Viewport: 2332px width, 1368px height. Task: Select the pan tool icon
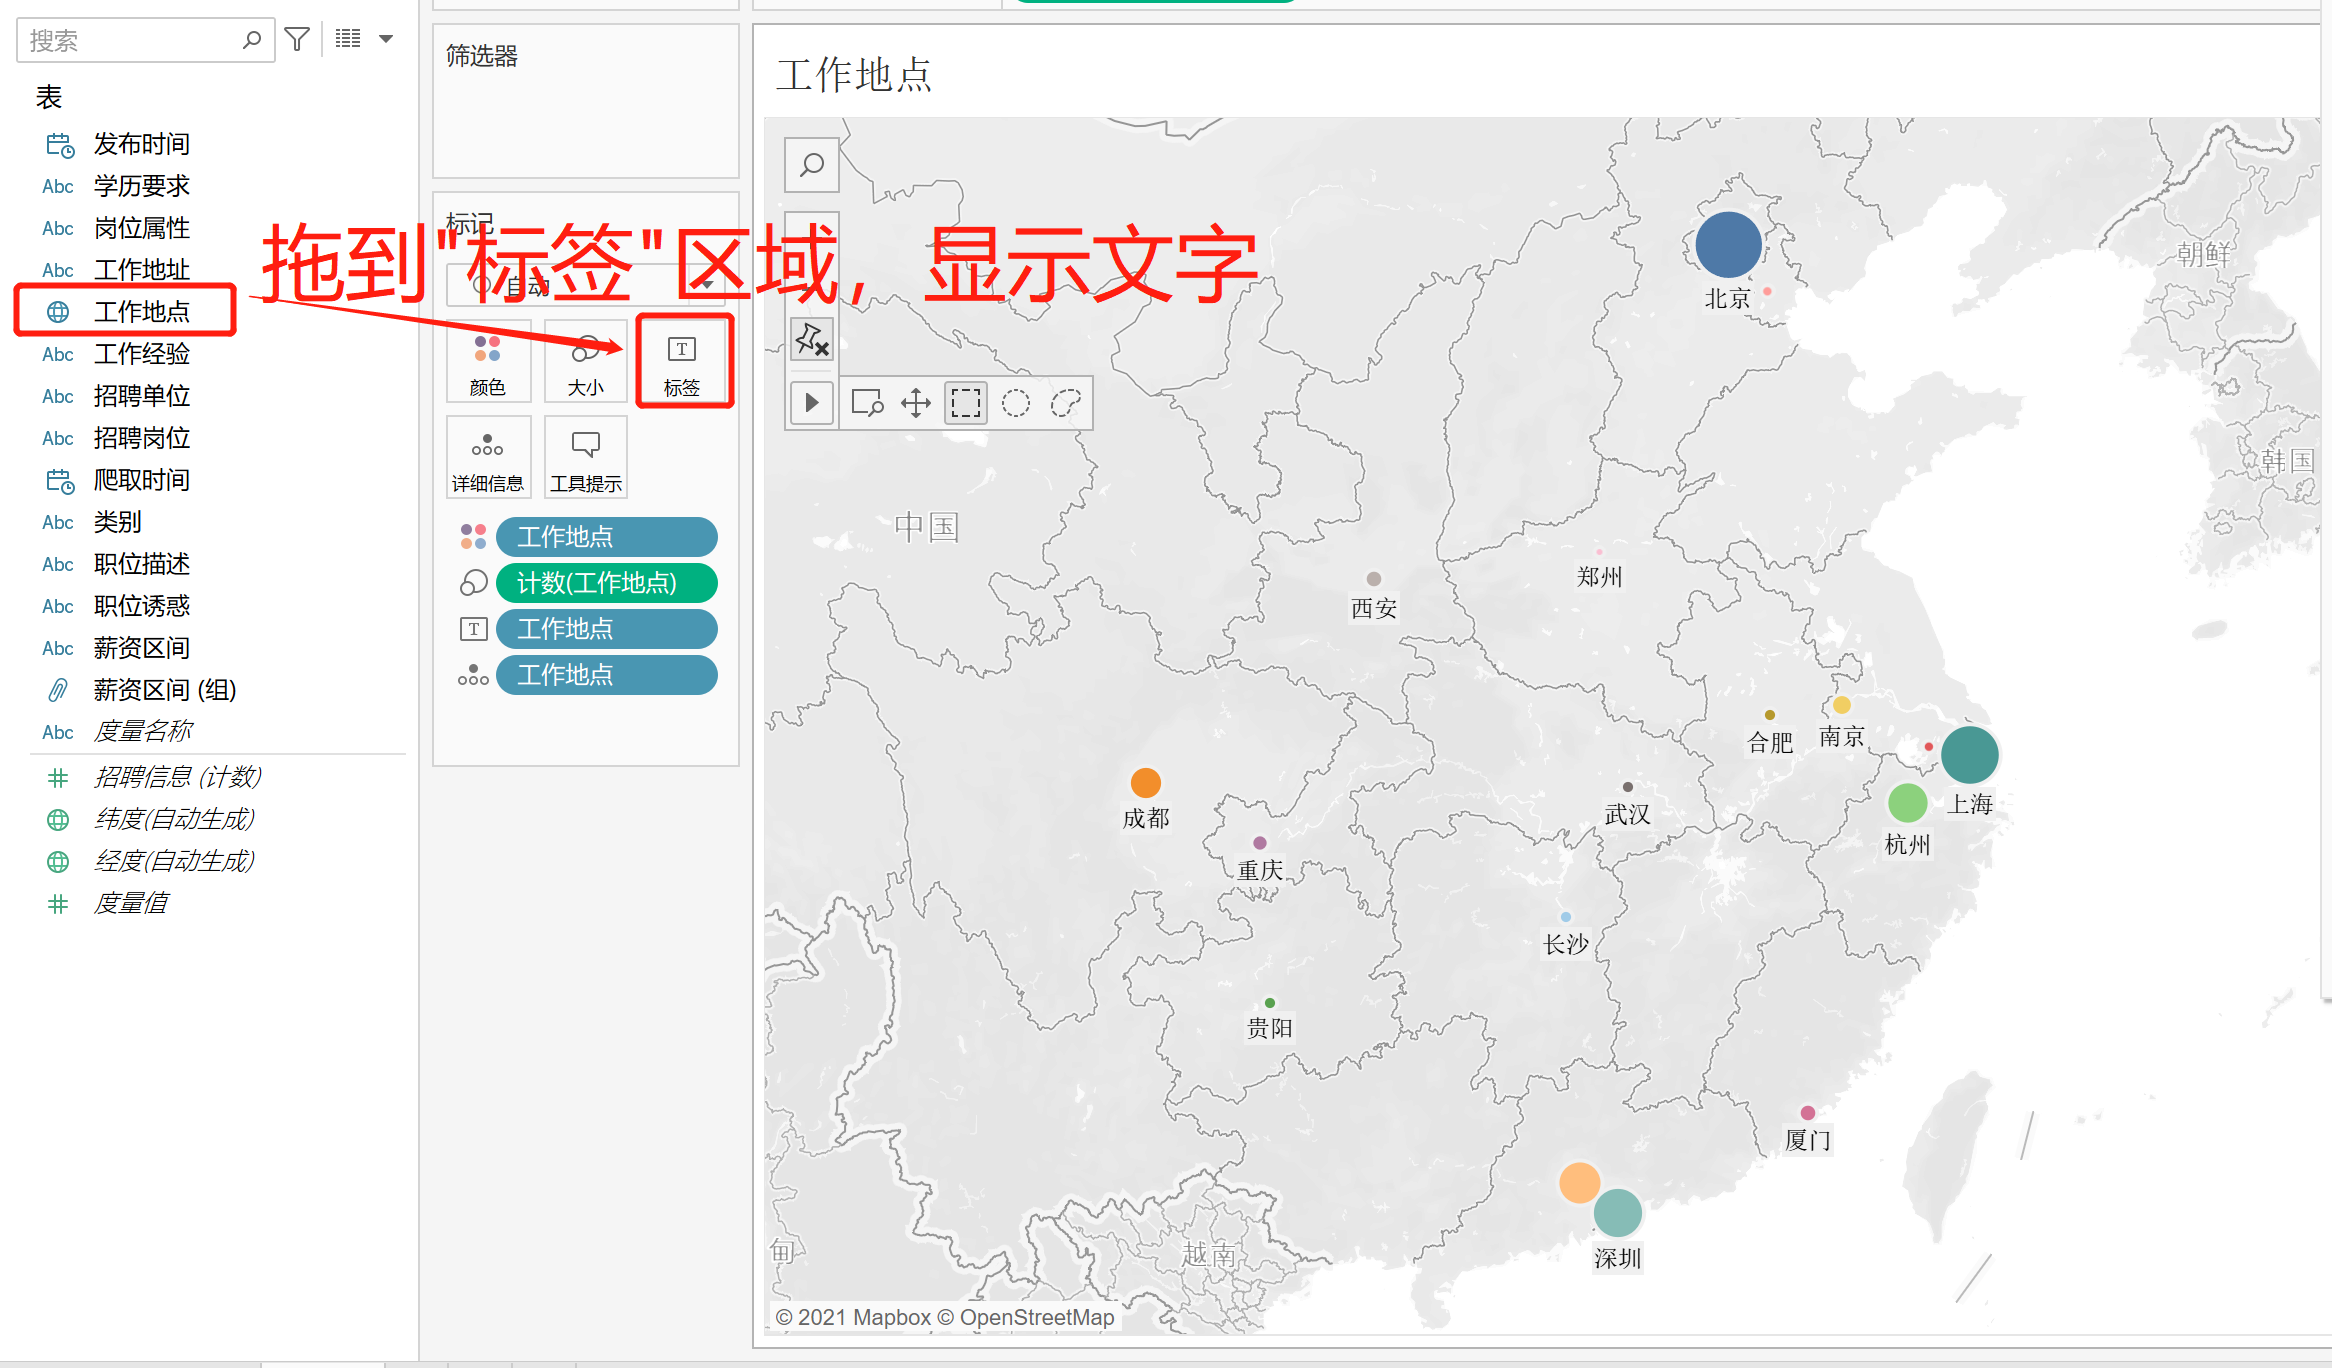[x=916, y=403]
